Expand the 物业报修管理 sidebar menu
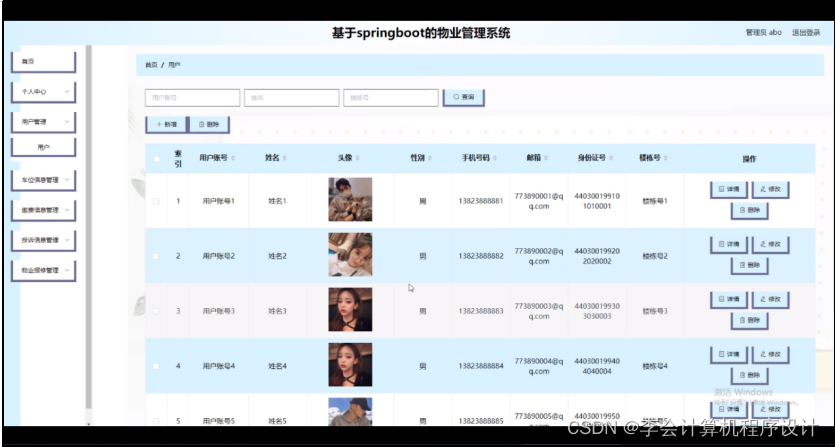The image size is (835, 447). tap(43, 271)
